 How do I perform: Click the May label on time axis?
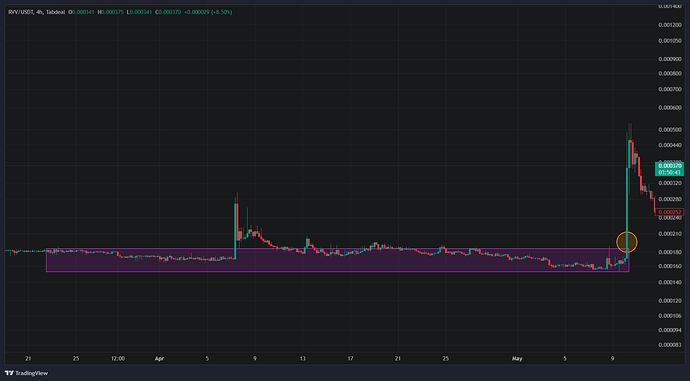click(517, 359)
